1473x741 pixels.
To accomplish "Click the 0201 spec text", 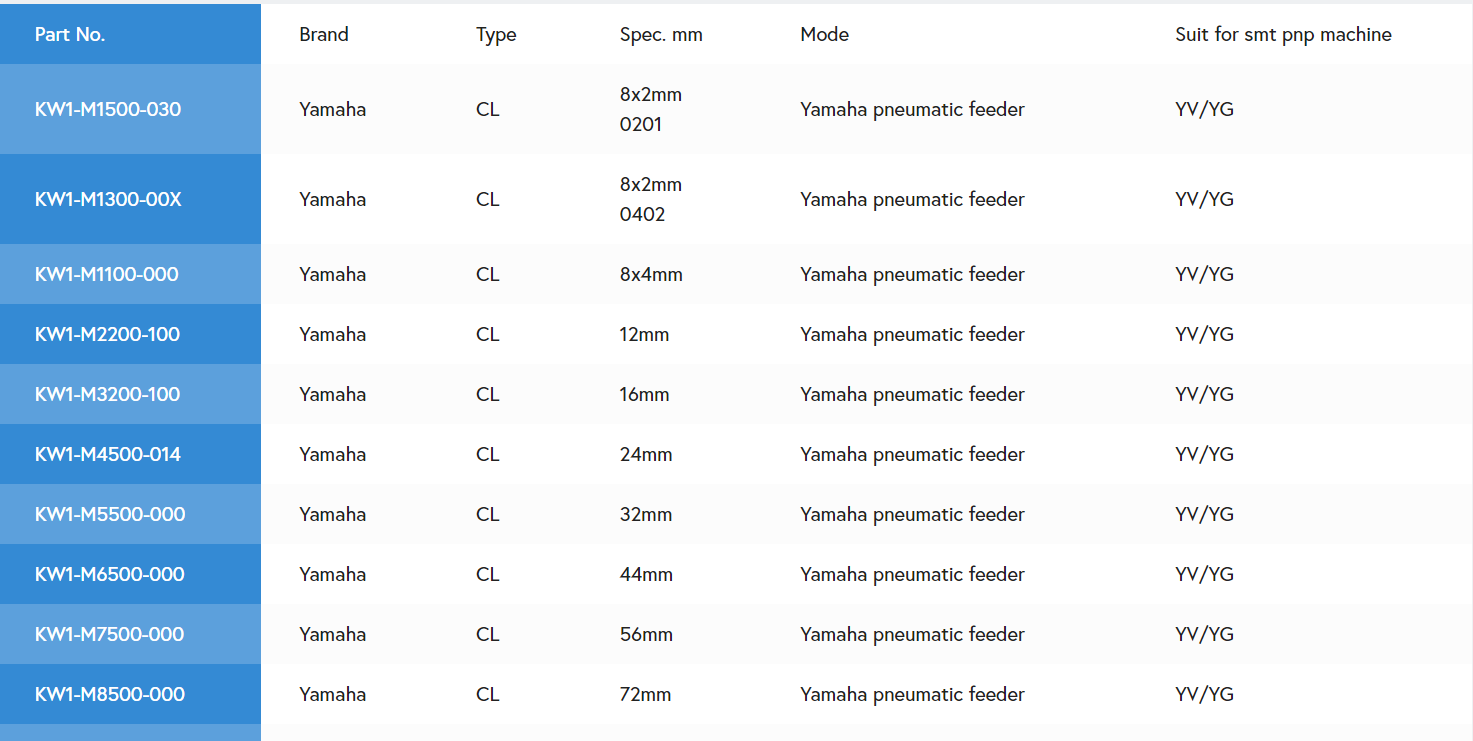I will [641, 124].
